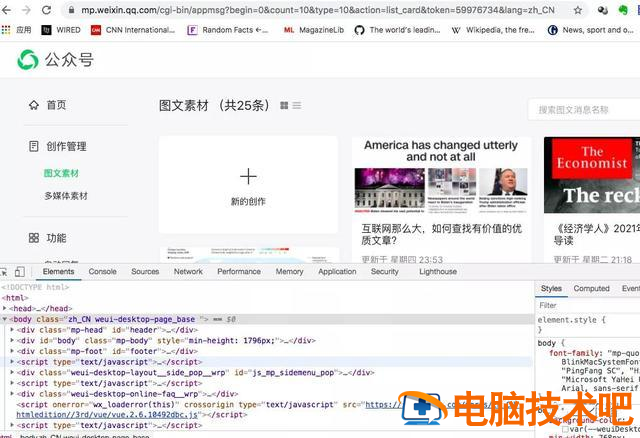
Task: Click the element.style rule
Action: pos(571,320)
